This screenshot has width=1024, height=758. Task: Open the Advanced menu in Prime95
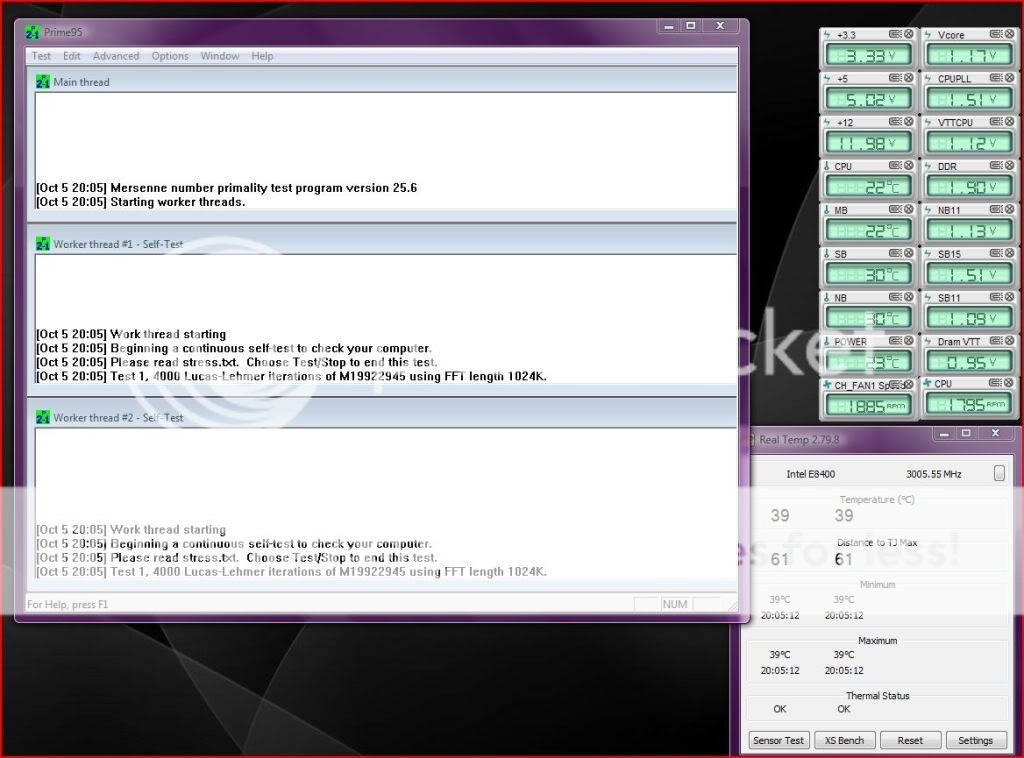pyautogui.click(x=116, y=56)
